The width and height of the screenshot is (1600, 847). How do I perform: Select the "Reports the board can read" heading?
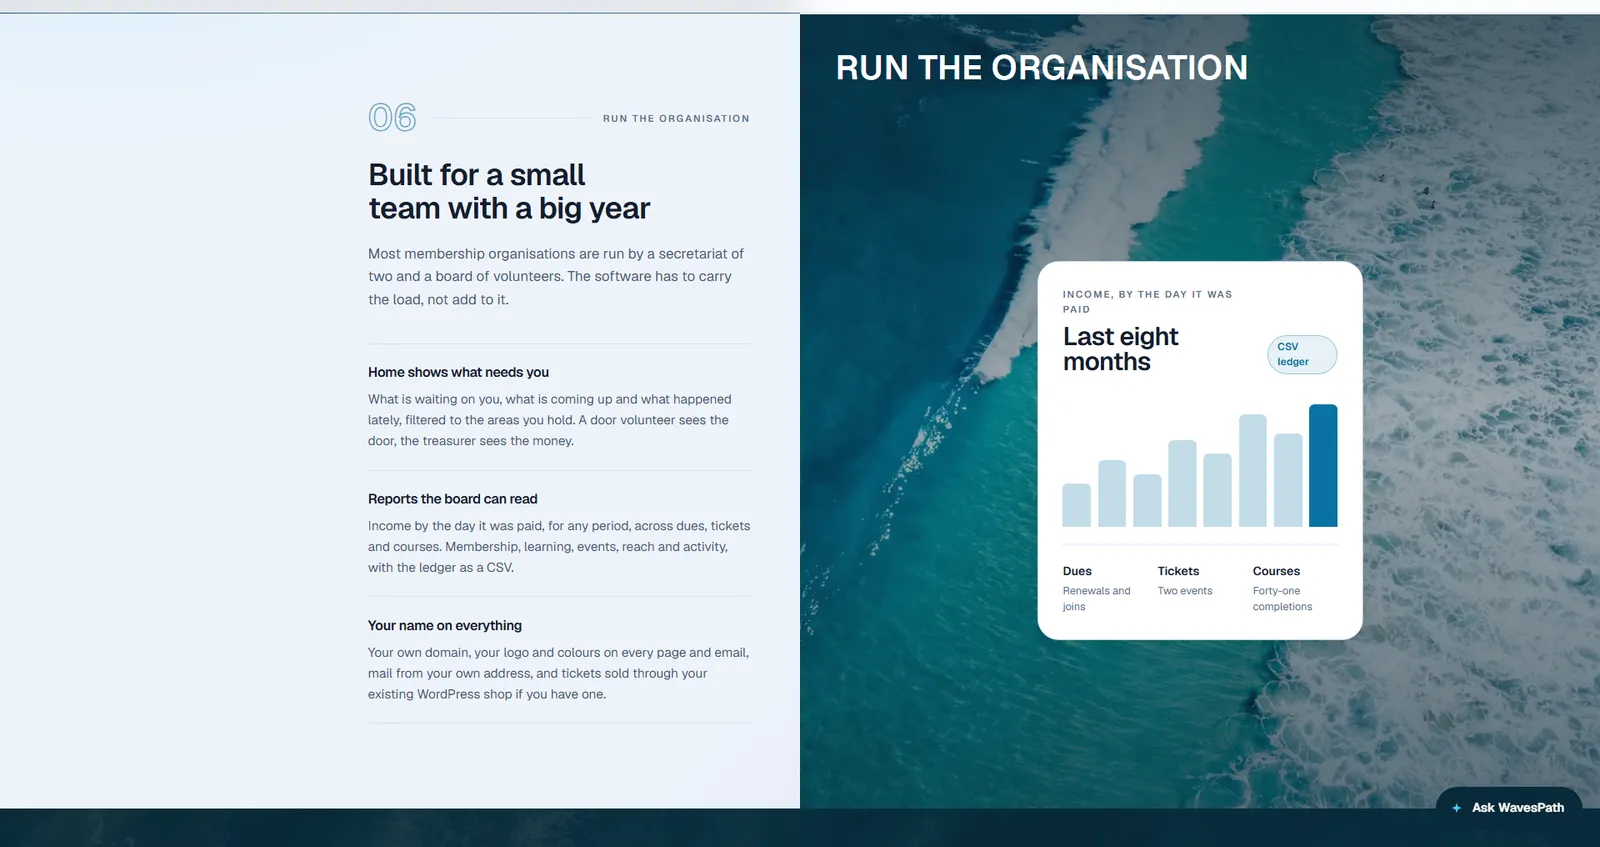point(452,499)
